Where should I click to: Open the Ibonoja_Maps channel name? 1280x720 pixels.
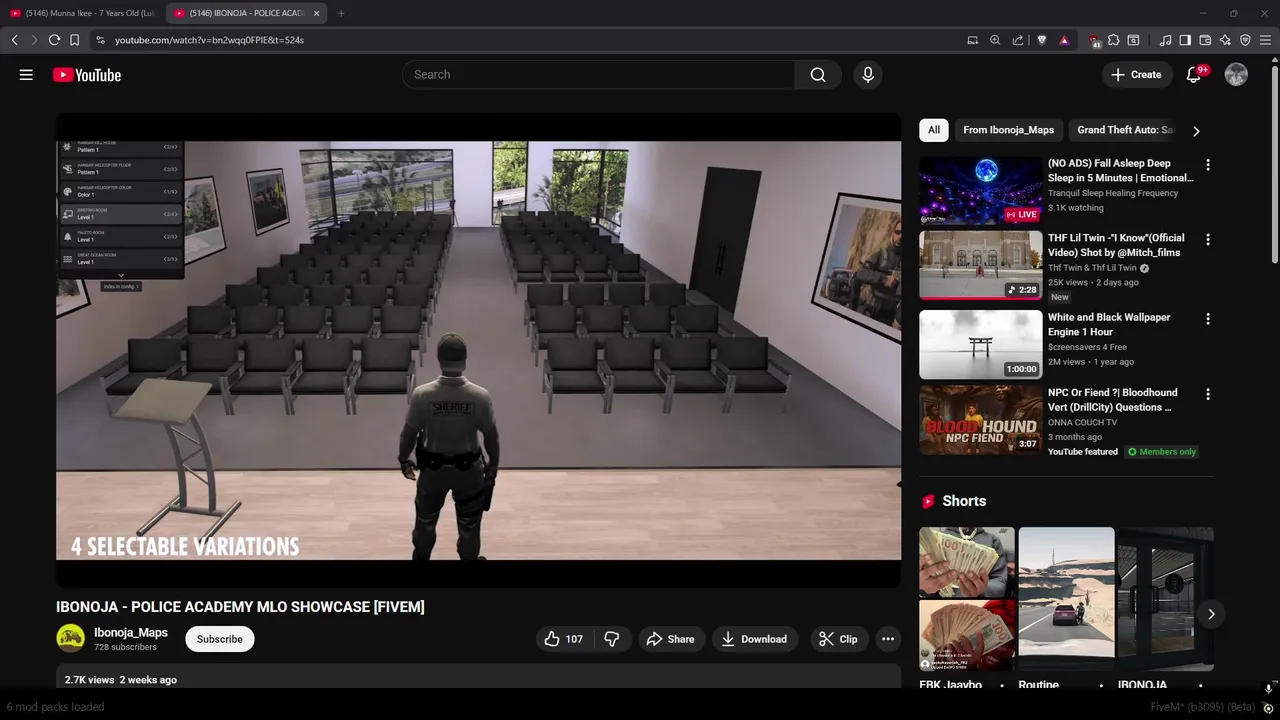[131, 633]
